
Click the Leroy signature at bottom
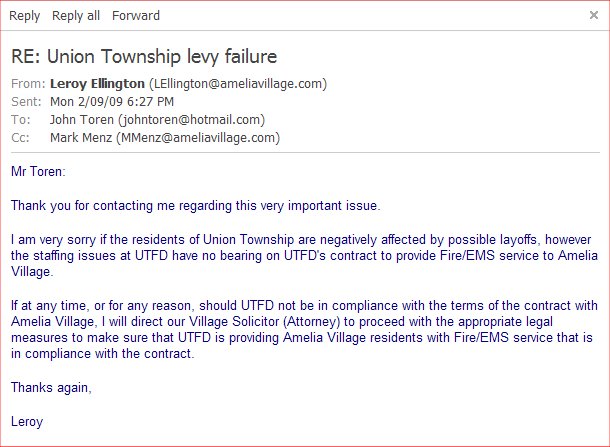pyautogui.click(x=27, y=422)
